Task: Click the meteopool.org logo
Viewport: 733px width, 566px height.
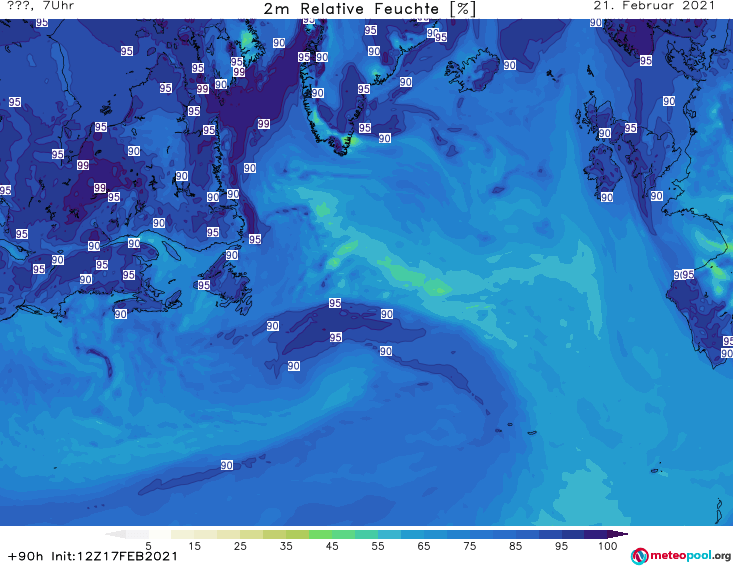Action: tap(681, 556)
